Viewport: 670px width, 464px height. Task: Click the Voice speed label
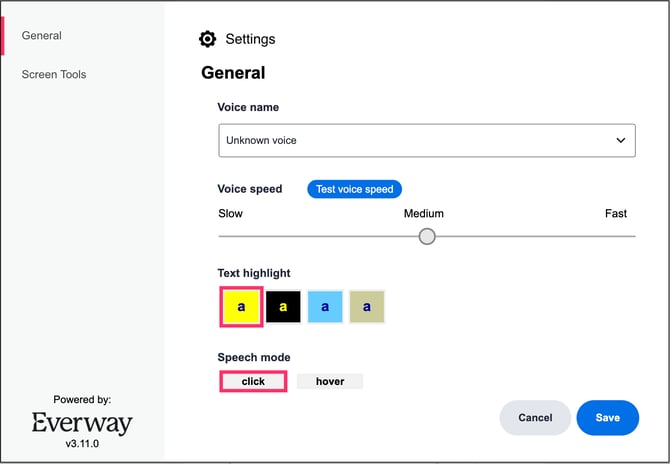tap(250, 189)
